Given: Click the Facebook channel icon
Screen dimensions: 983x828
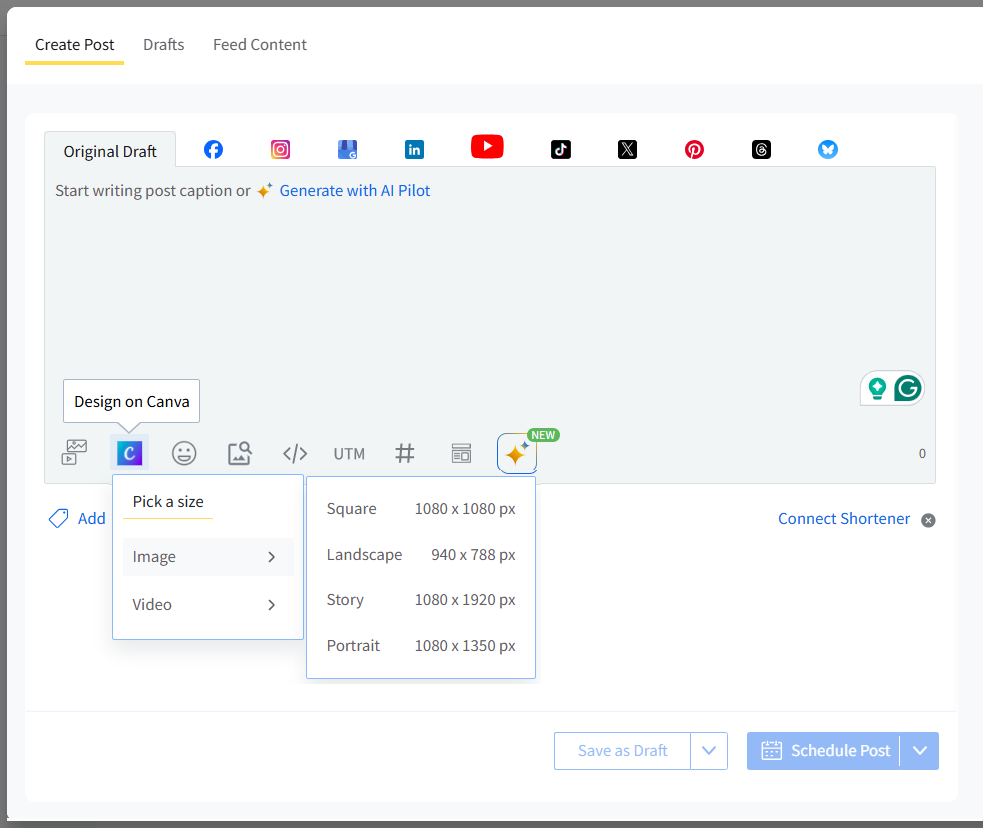Looking at the screenshot, I should (x=213, y=149).
